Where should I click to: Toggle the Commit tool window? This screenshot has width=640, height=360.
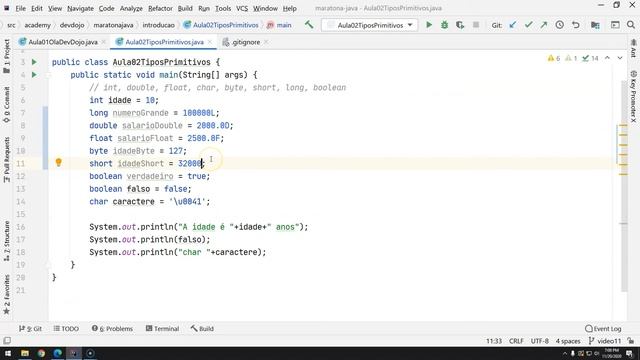7,104
